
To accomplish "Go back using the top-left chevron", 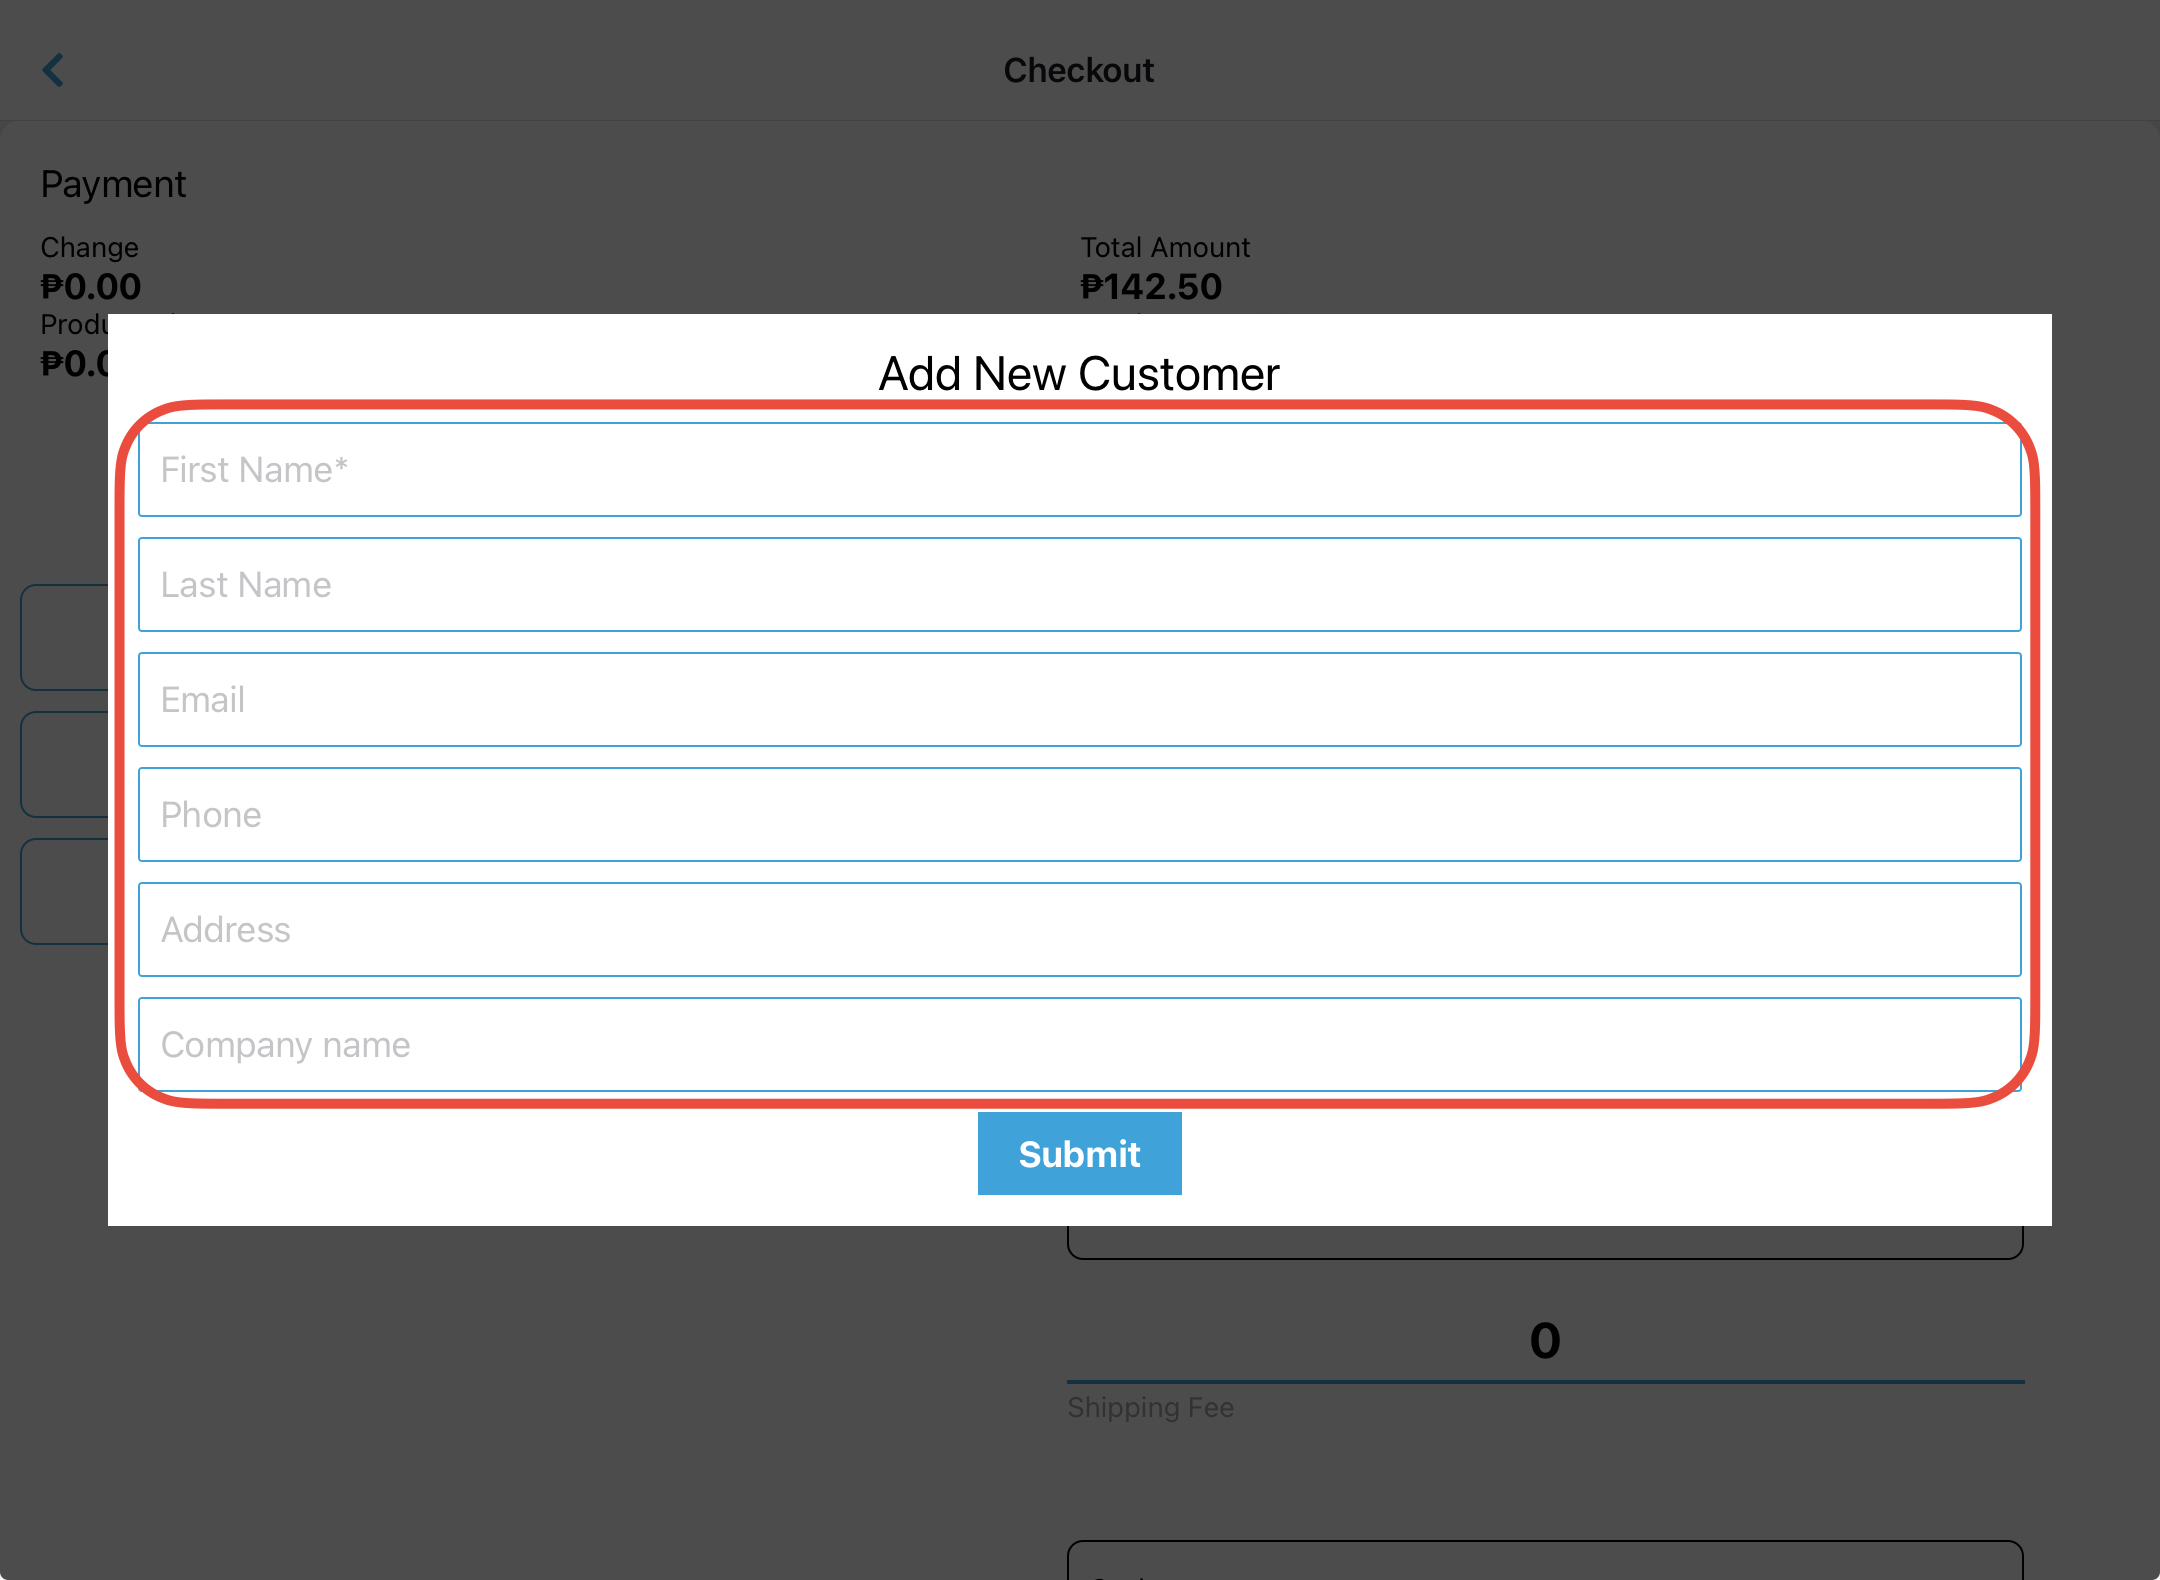I will [x=54, y=71].
